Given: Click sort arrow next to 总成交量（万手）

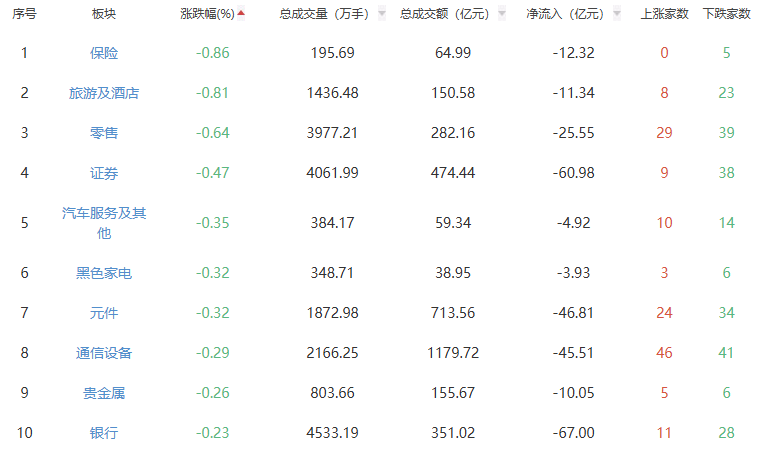Looking at the screenshot, I should [x=381, y=14].
